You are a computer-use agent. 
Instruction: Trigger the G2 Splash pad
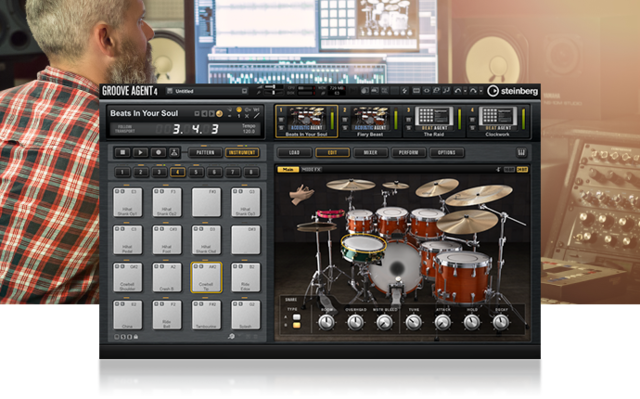coord(246,315)
